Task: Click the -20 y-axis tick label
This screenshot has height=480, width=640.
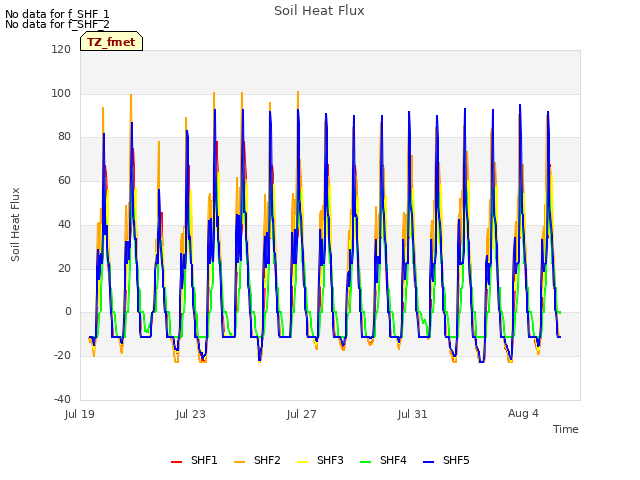Action: pyautogui.click(x=62, y=356)
